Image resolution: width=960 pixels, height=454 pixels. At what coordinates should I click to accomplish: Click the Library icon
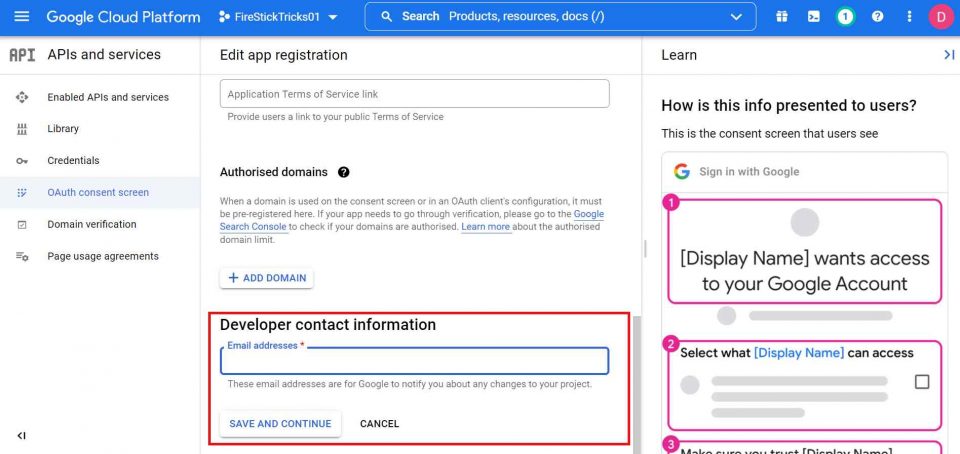pyautogui.click(x=22, y=128)
